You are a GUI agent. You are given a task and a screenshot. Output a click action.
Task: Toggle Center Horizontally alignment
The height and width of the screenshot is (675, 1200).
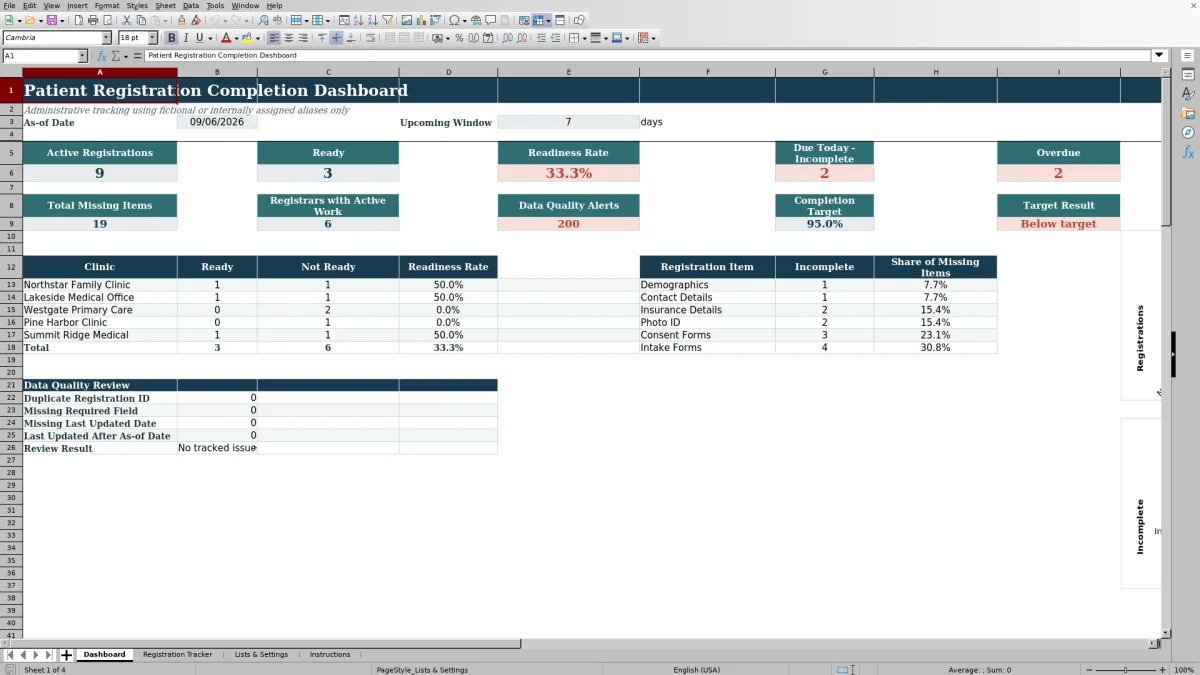coord(288,38)
